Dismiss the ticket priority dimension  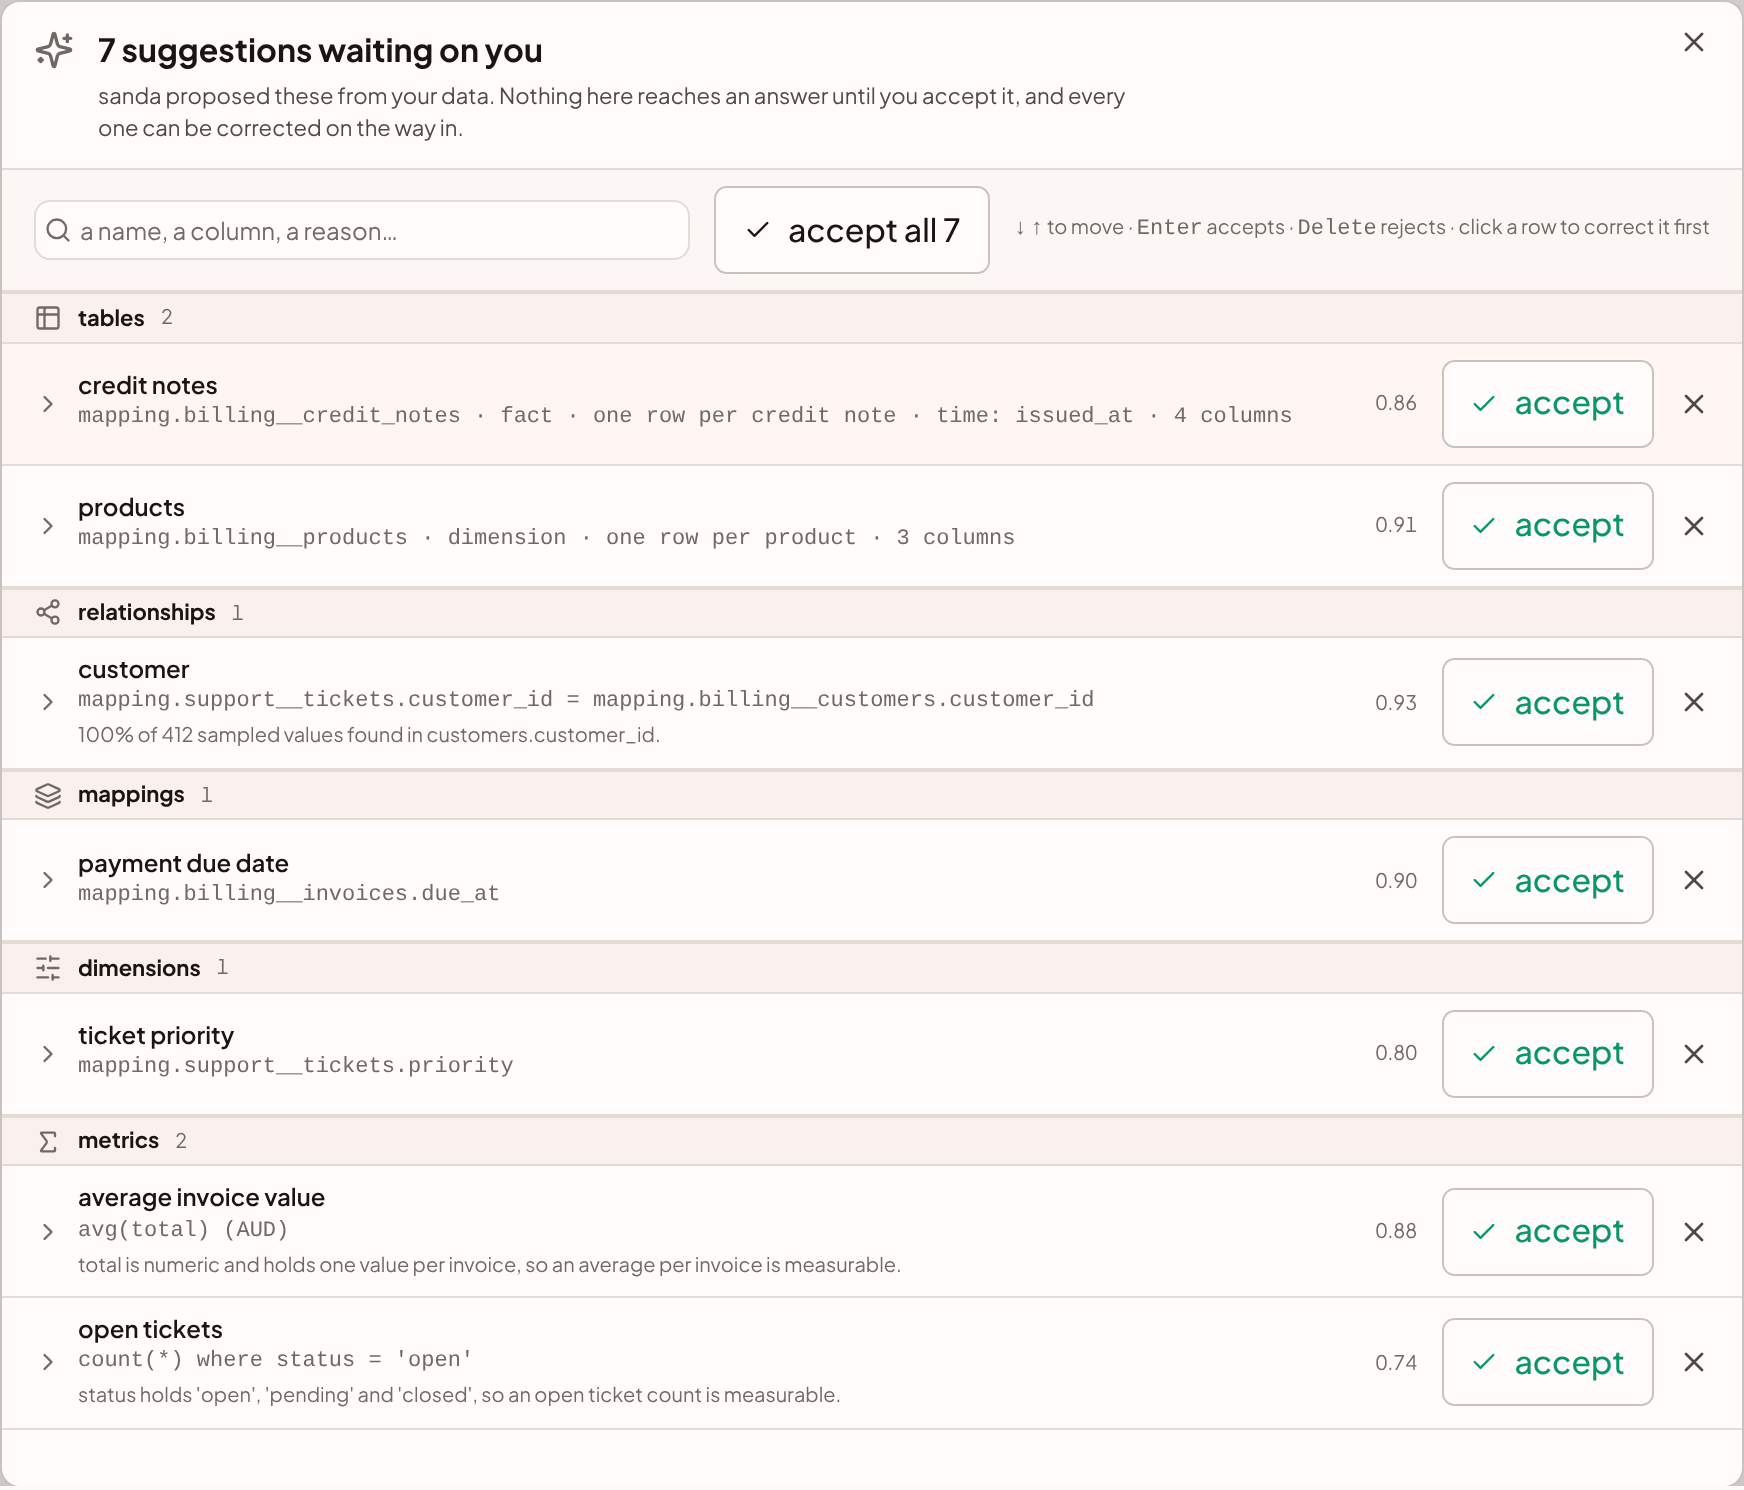point(1693,1054)
